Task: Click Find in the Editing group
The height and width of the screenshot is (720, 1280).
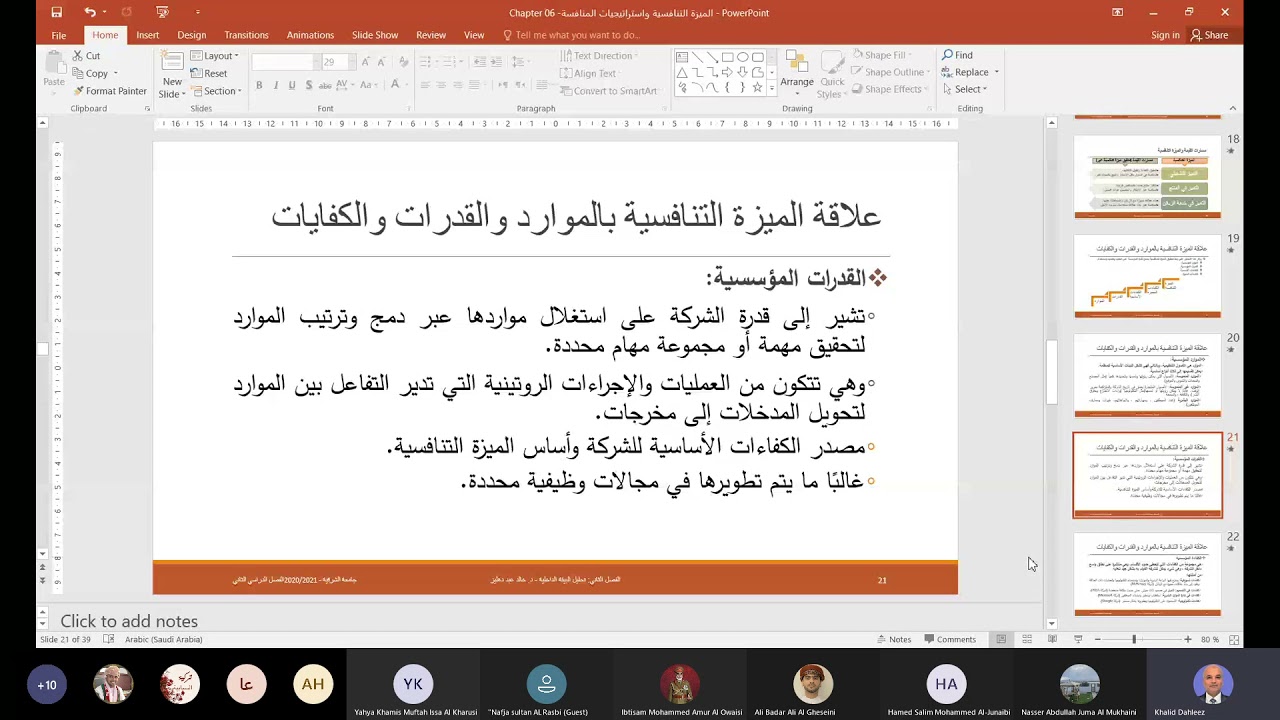Action: coord(957,55)
